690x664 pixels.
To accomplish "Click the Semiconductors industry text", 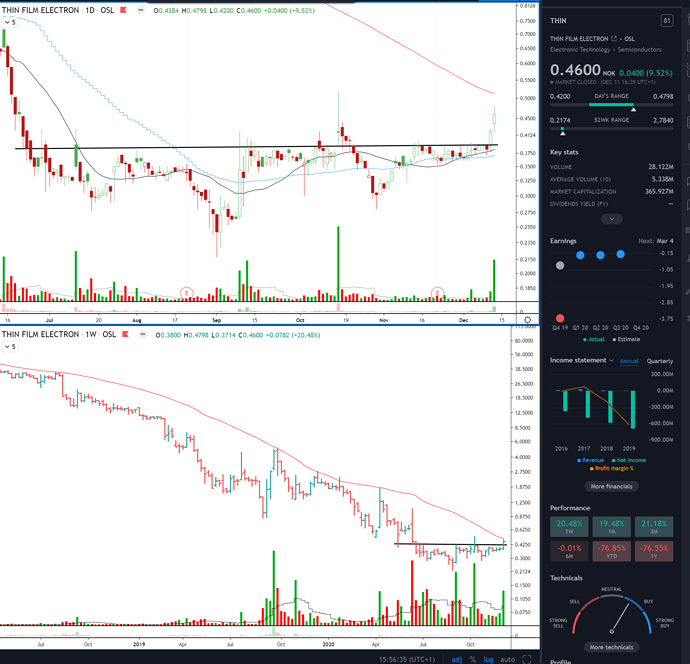I will click(x=639, y=50).
